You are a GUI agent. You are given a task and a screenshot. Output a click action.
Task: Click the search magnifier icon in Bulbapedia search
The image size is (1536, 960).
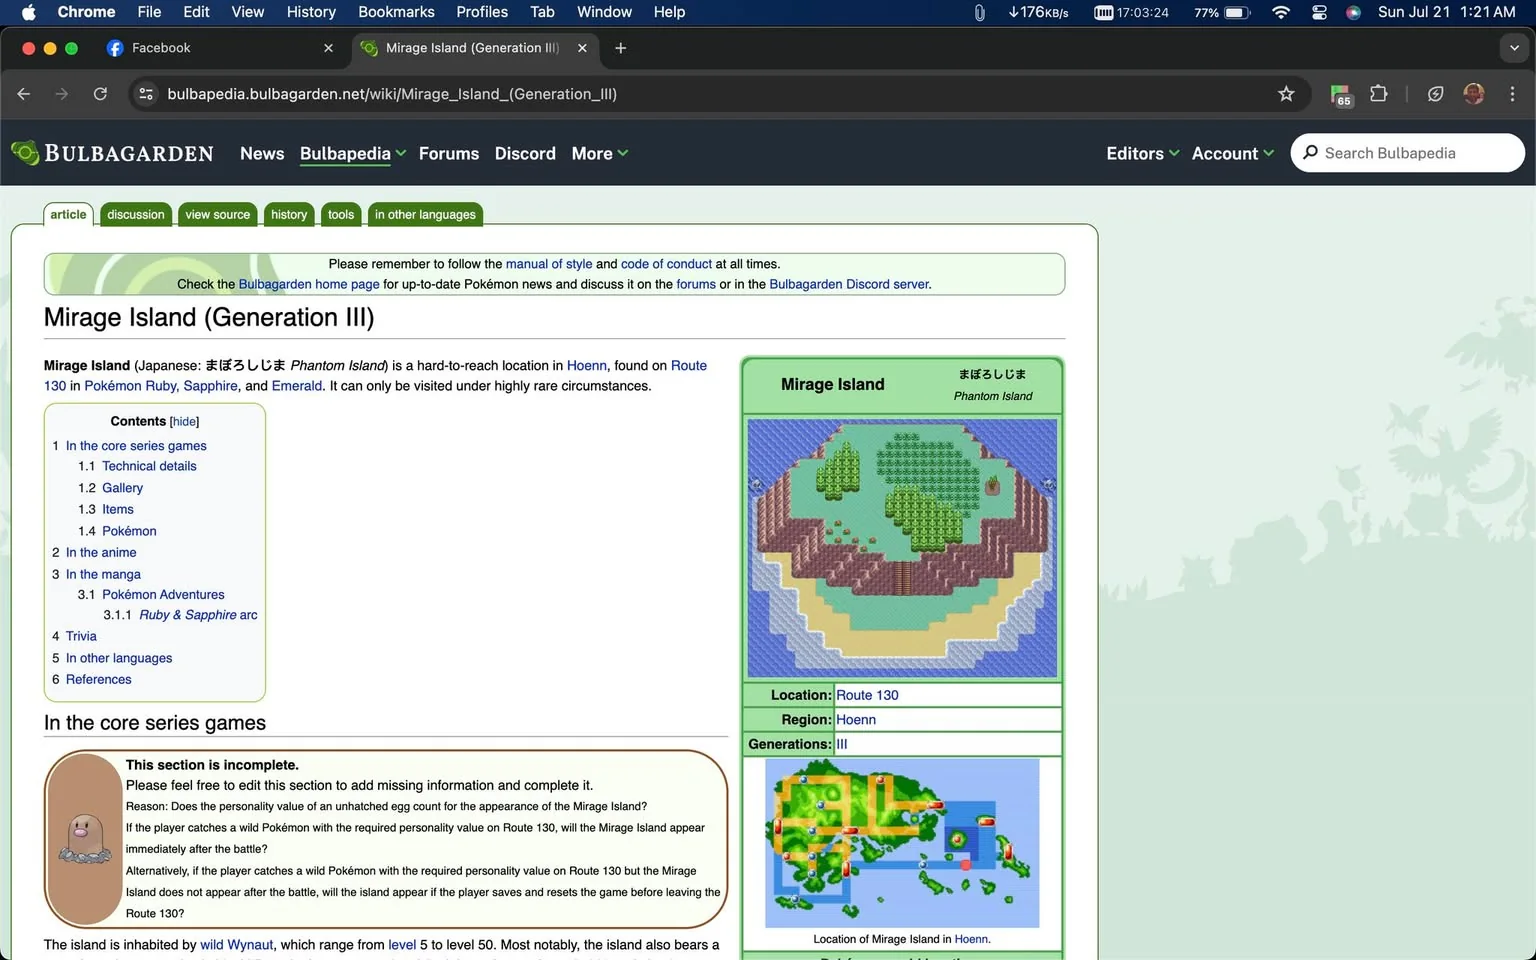(x=1310, y=153)
